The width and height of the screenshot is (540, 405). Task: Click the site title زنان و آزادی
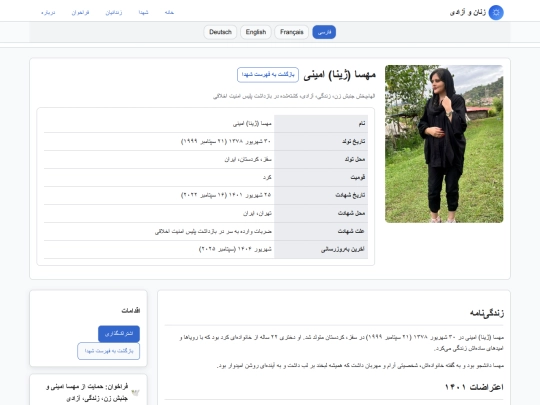[468, 13]
